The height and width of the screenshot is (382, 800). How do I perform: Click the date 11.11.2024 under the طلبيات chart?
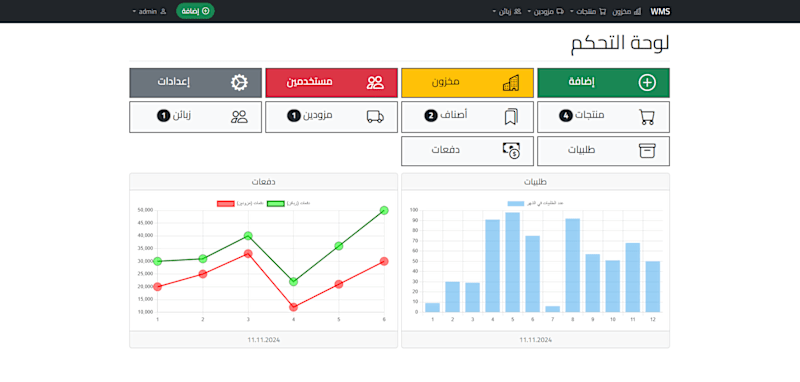tap(535, 340)
